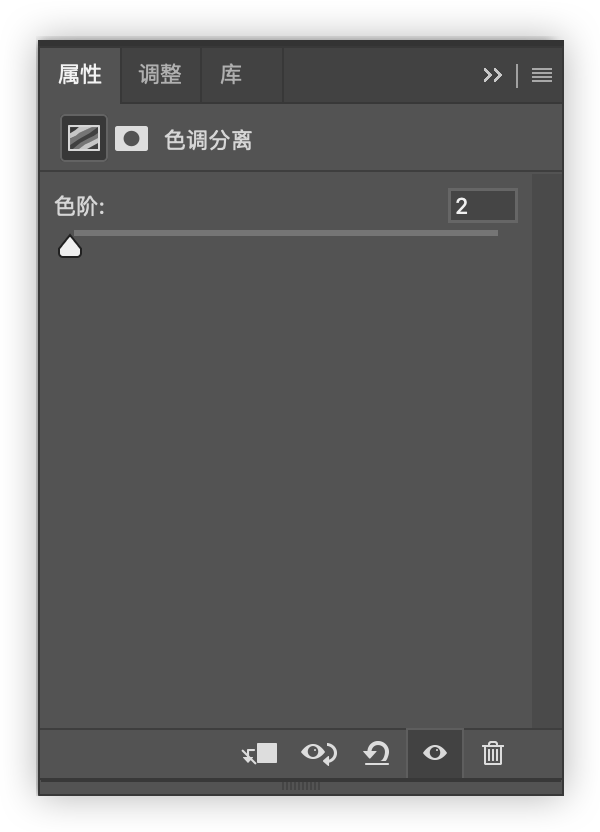Click the 色阶 slider handle
Screen dimensions: 600x832
pos(69,247)
